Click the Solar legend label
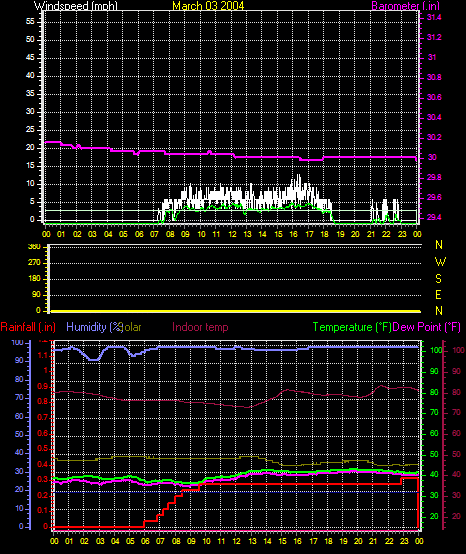This screenshot has width=466, height=554. pos(131,327)
